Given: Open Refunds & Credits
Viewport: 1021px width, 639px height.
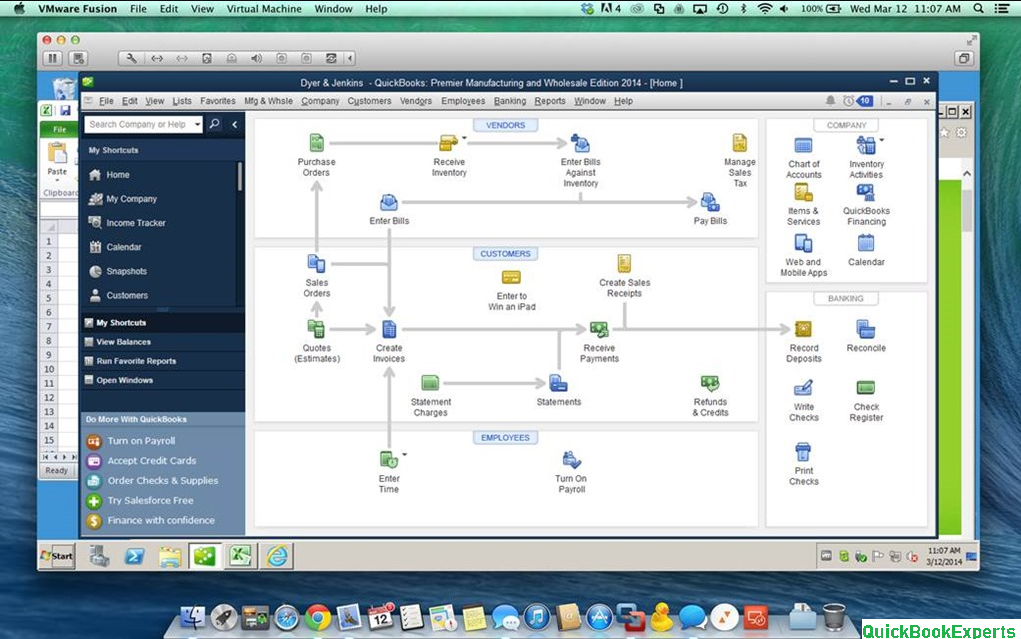Looking at the screenshot, I should pos(710,383).
